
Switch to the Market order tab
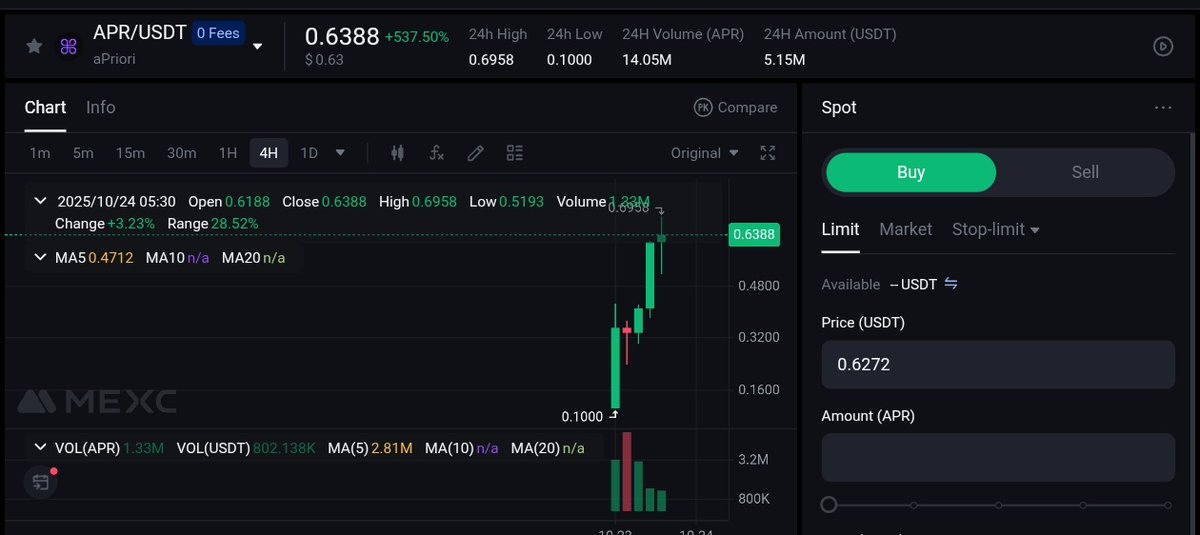click(906, 229)
